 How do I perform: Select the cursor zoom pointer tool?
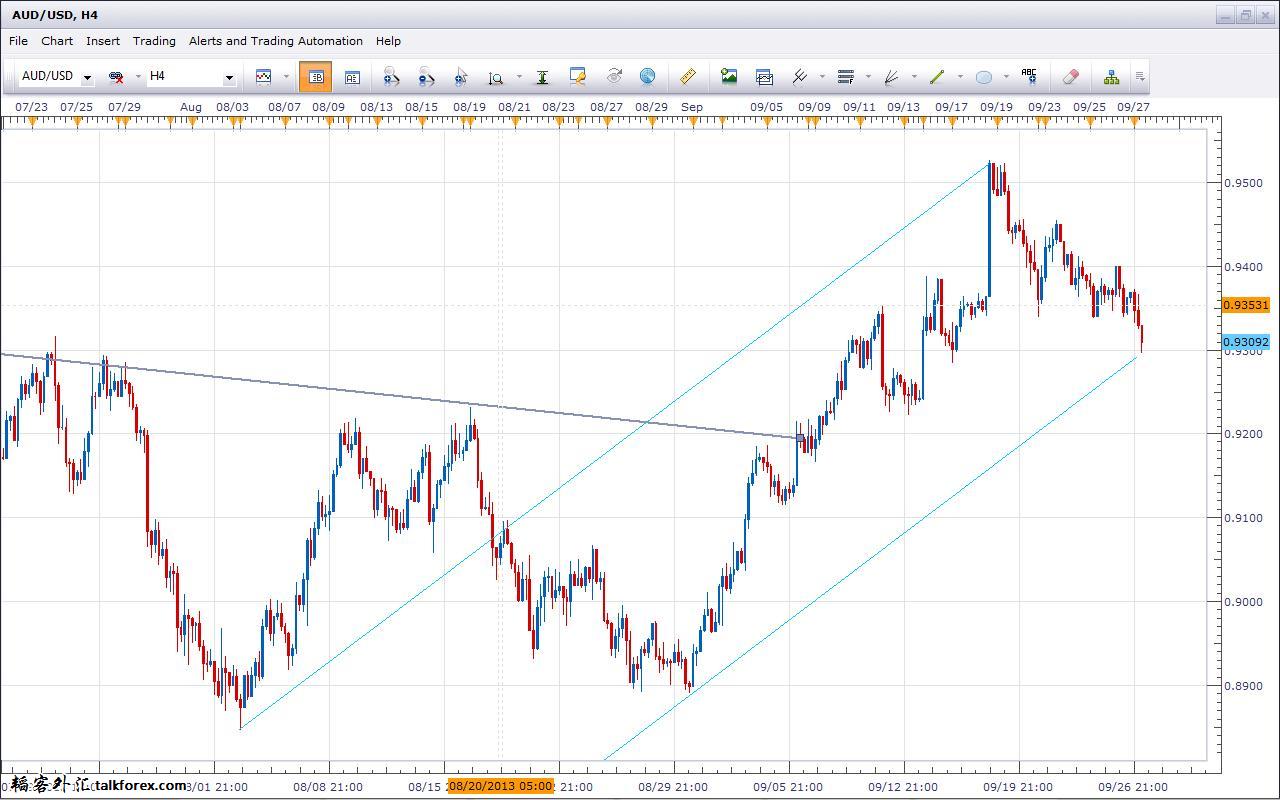461,77
